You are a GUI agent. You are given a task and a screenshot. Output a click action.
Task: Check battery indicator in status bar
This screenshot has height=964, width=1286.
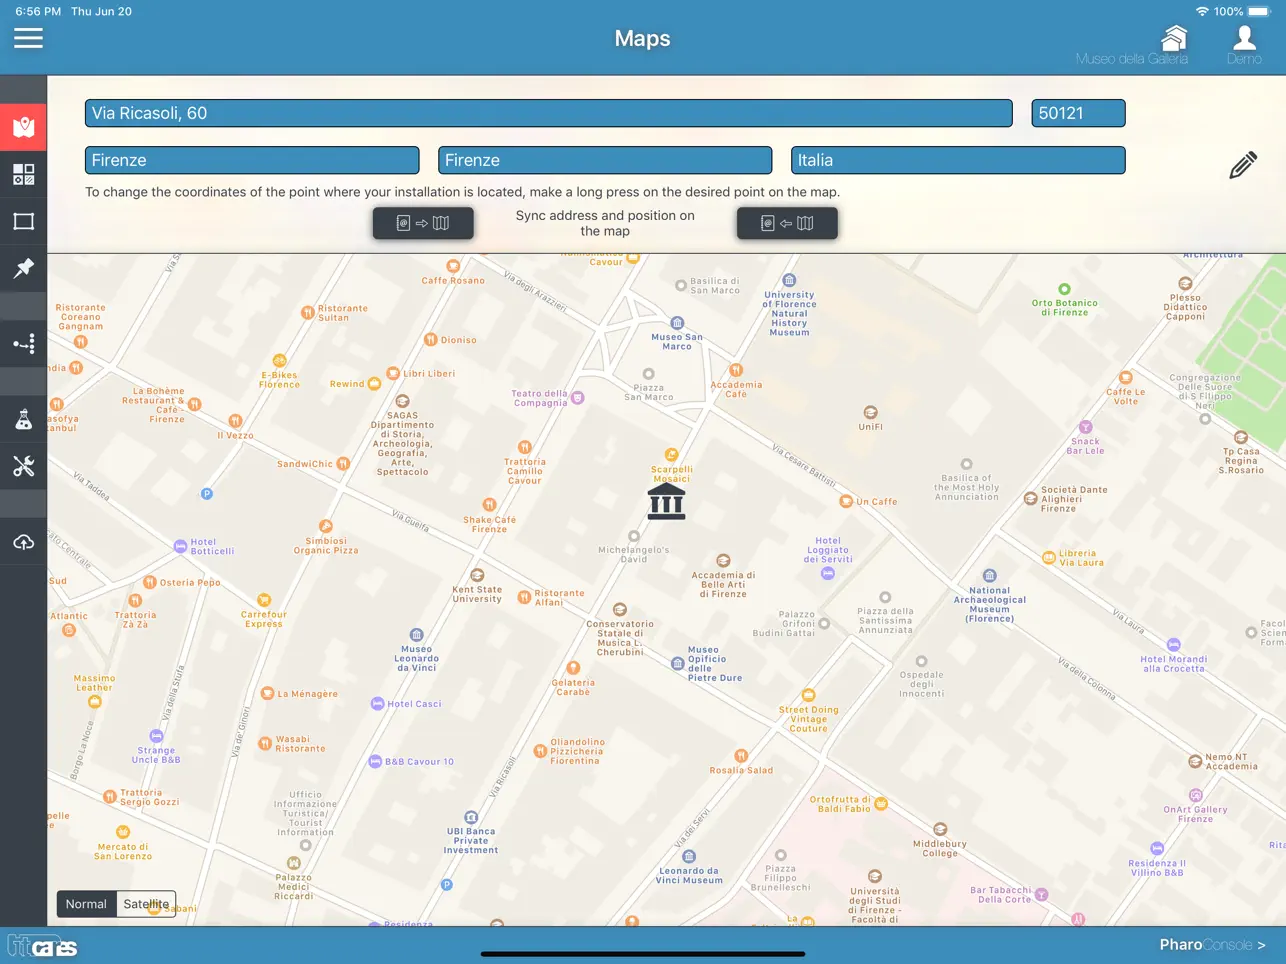pos(1259,11)
